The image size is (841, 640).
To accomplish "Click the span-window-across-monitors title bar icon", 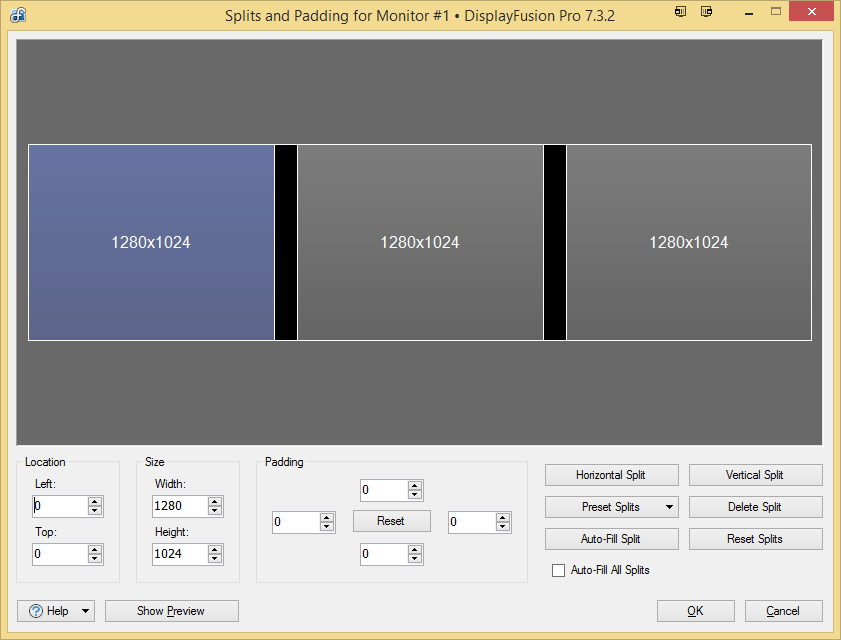I will coord(707,12).
